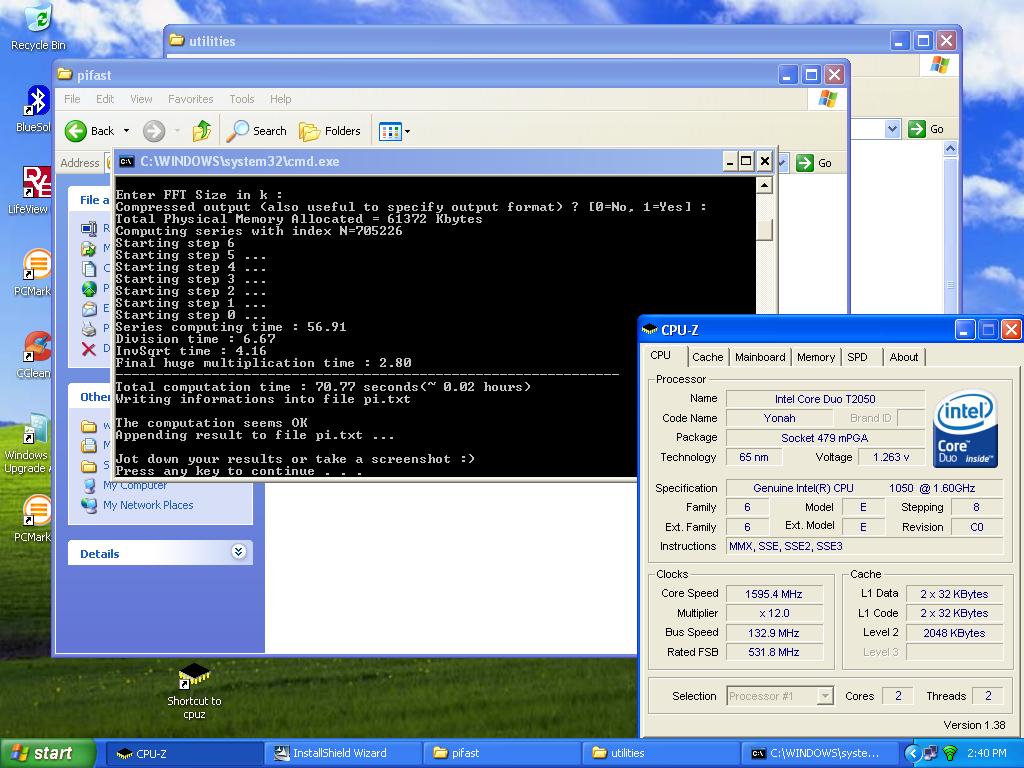1024x768 pixels.
Task: Click the Views icon in pifast toolbar
Action: pyautogui.click(x=390, y=132)
